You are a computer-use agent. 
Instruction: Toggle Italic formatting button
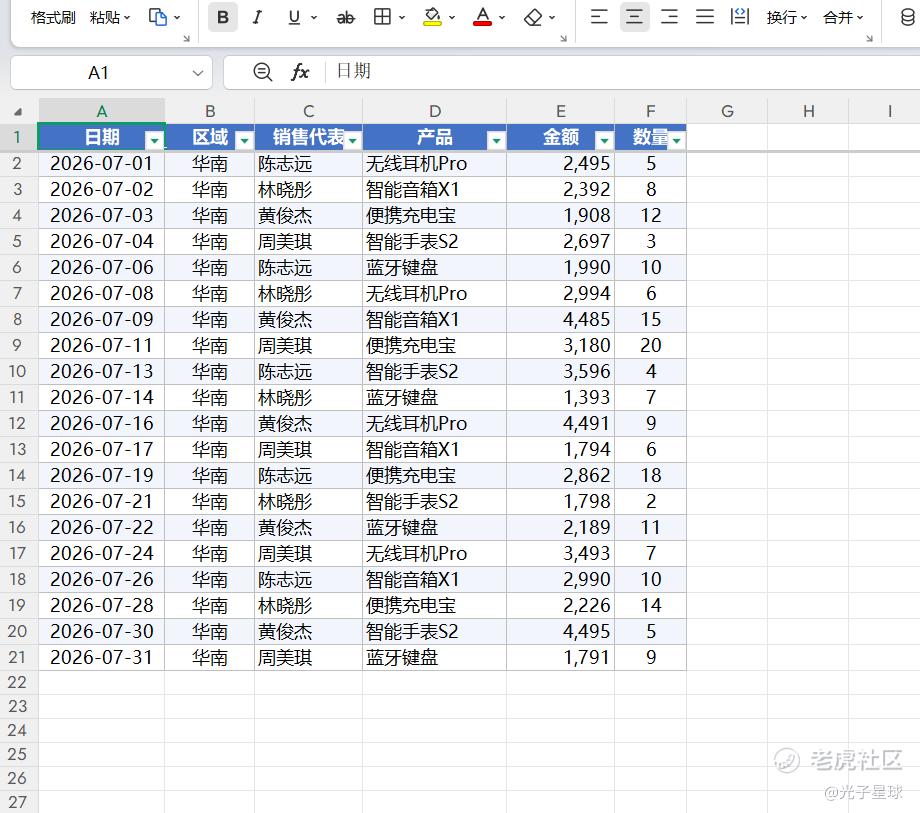[257, 18]
